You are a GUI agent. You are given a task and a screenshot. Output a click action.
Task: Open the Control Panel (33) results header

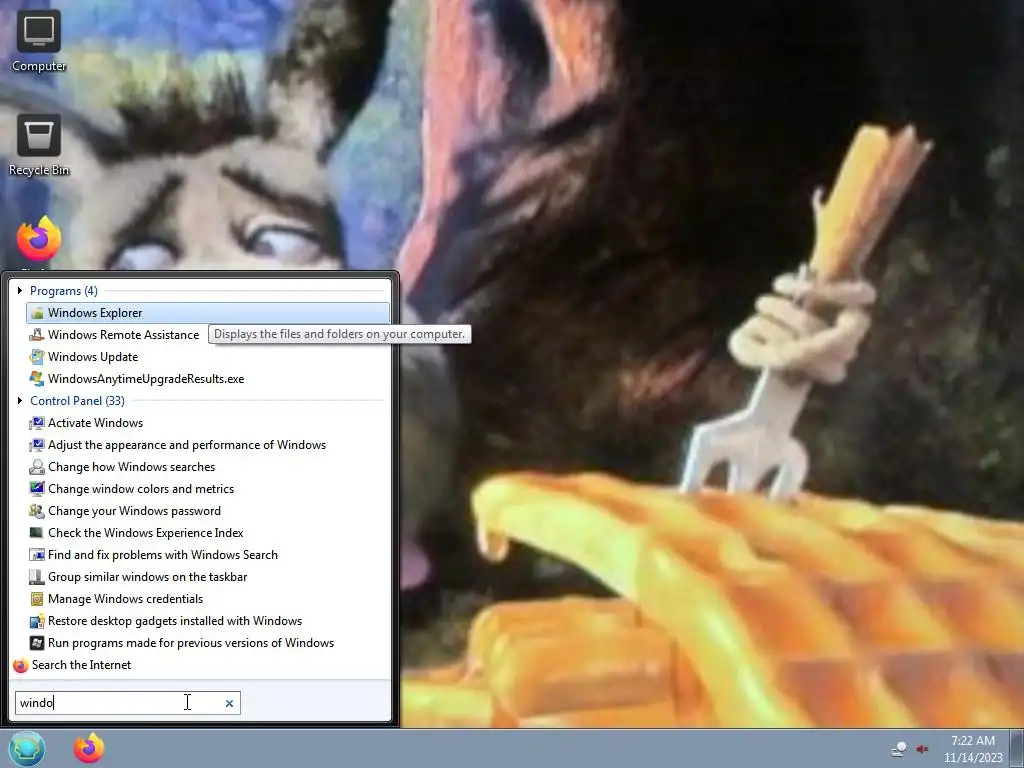click(x=77, y=401)
